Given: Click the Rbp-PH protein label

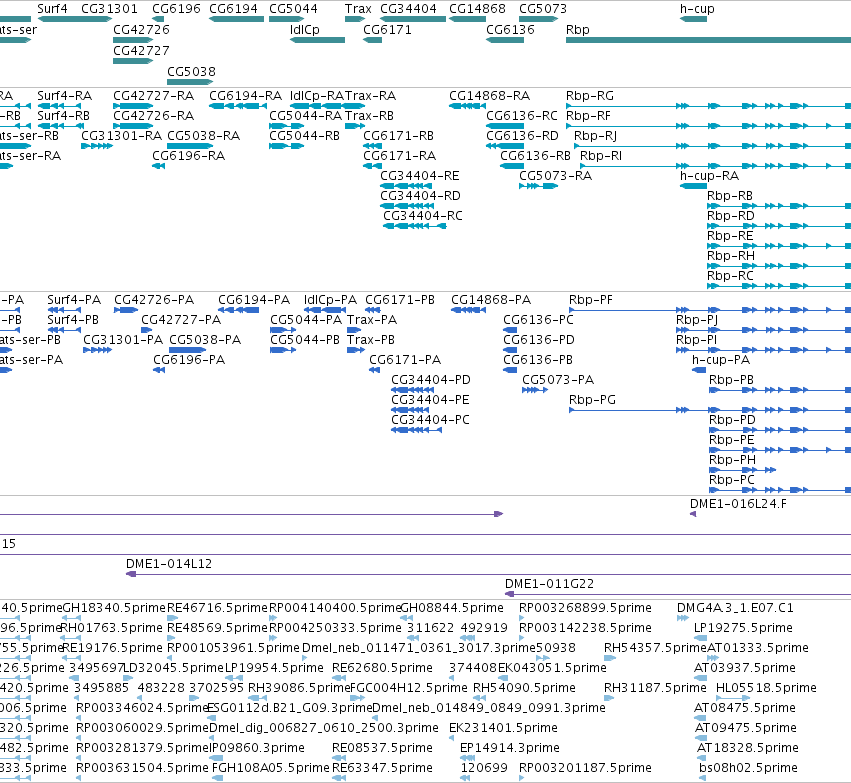Looking at the screenshot, I should coord(732,460).
